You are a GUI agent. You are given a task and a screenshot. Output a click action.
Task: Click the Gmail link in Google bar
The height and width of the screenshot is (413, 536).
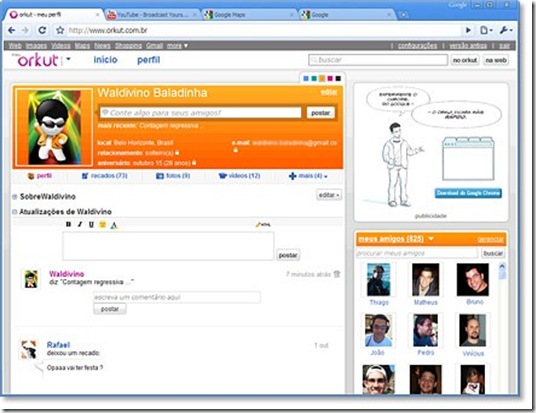[155, 45]
